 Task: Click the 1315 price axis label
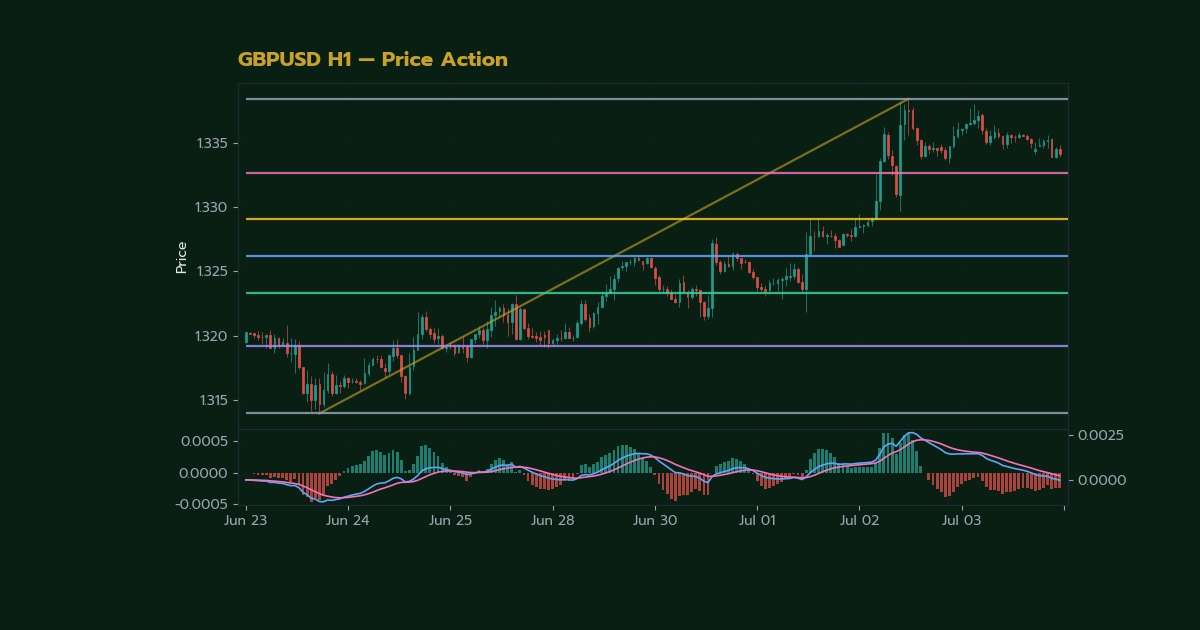pos(214,400)
